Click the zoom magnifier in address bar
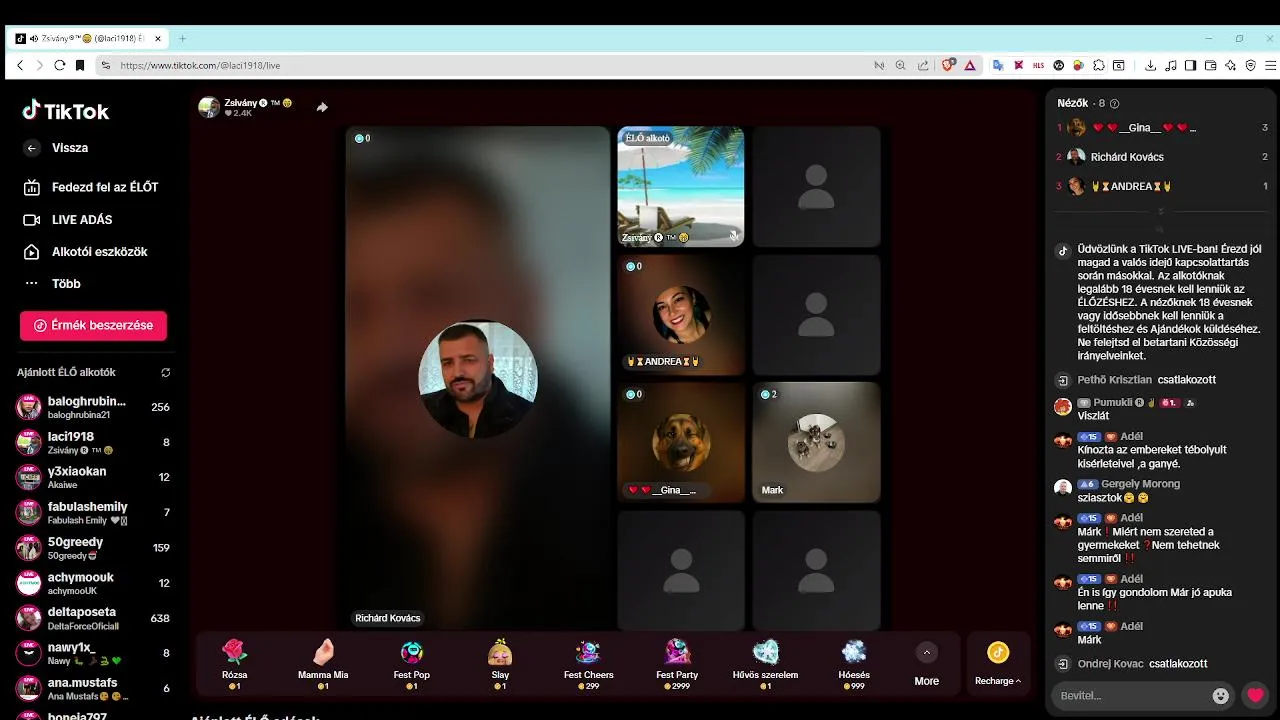Image resolution: width=1280 pixels, height=720 pixels. [x=900, y=65]
